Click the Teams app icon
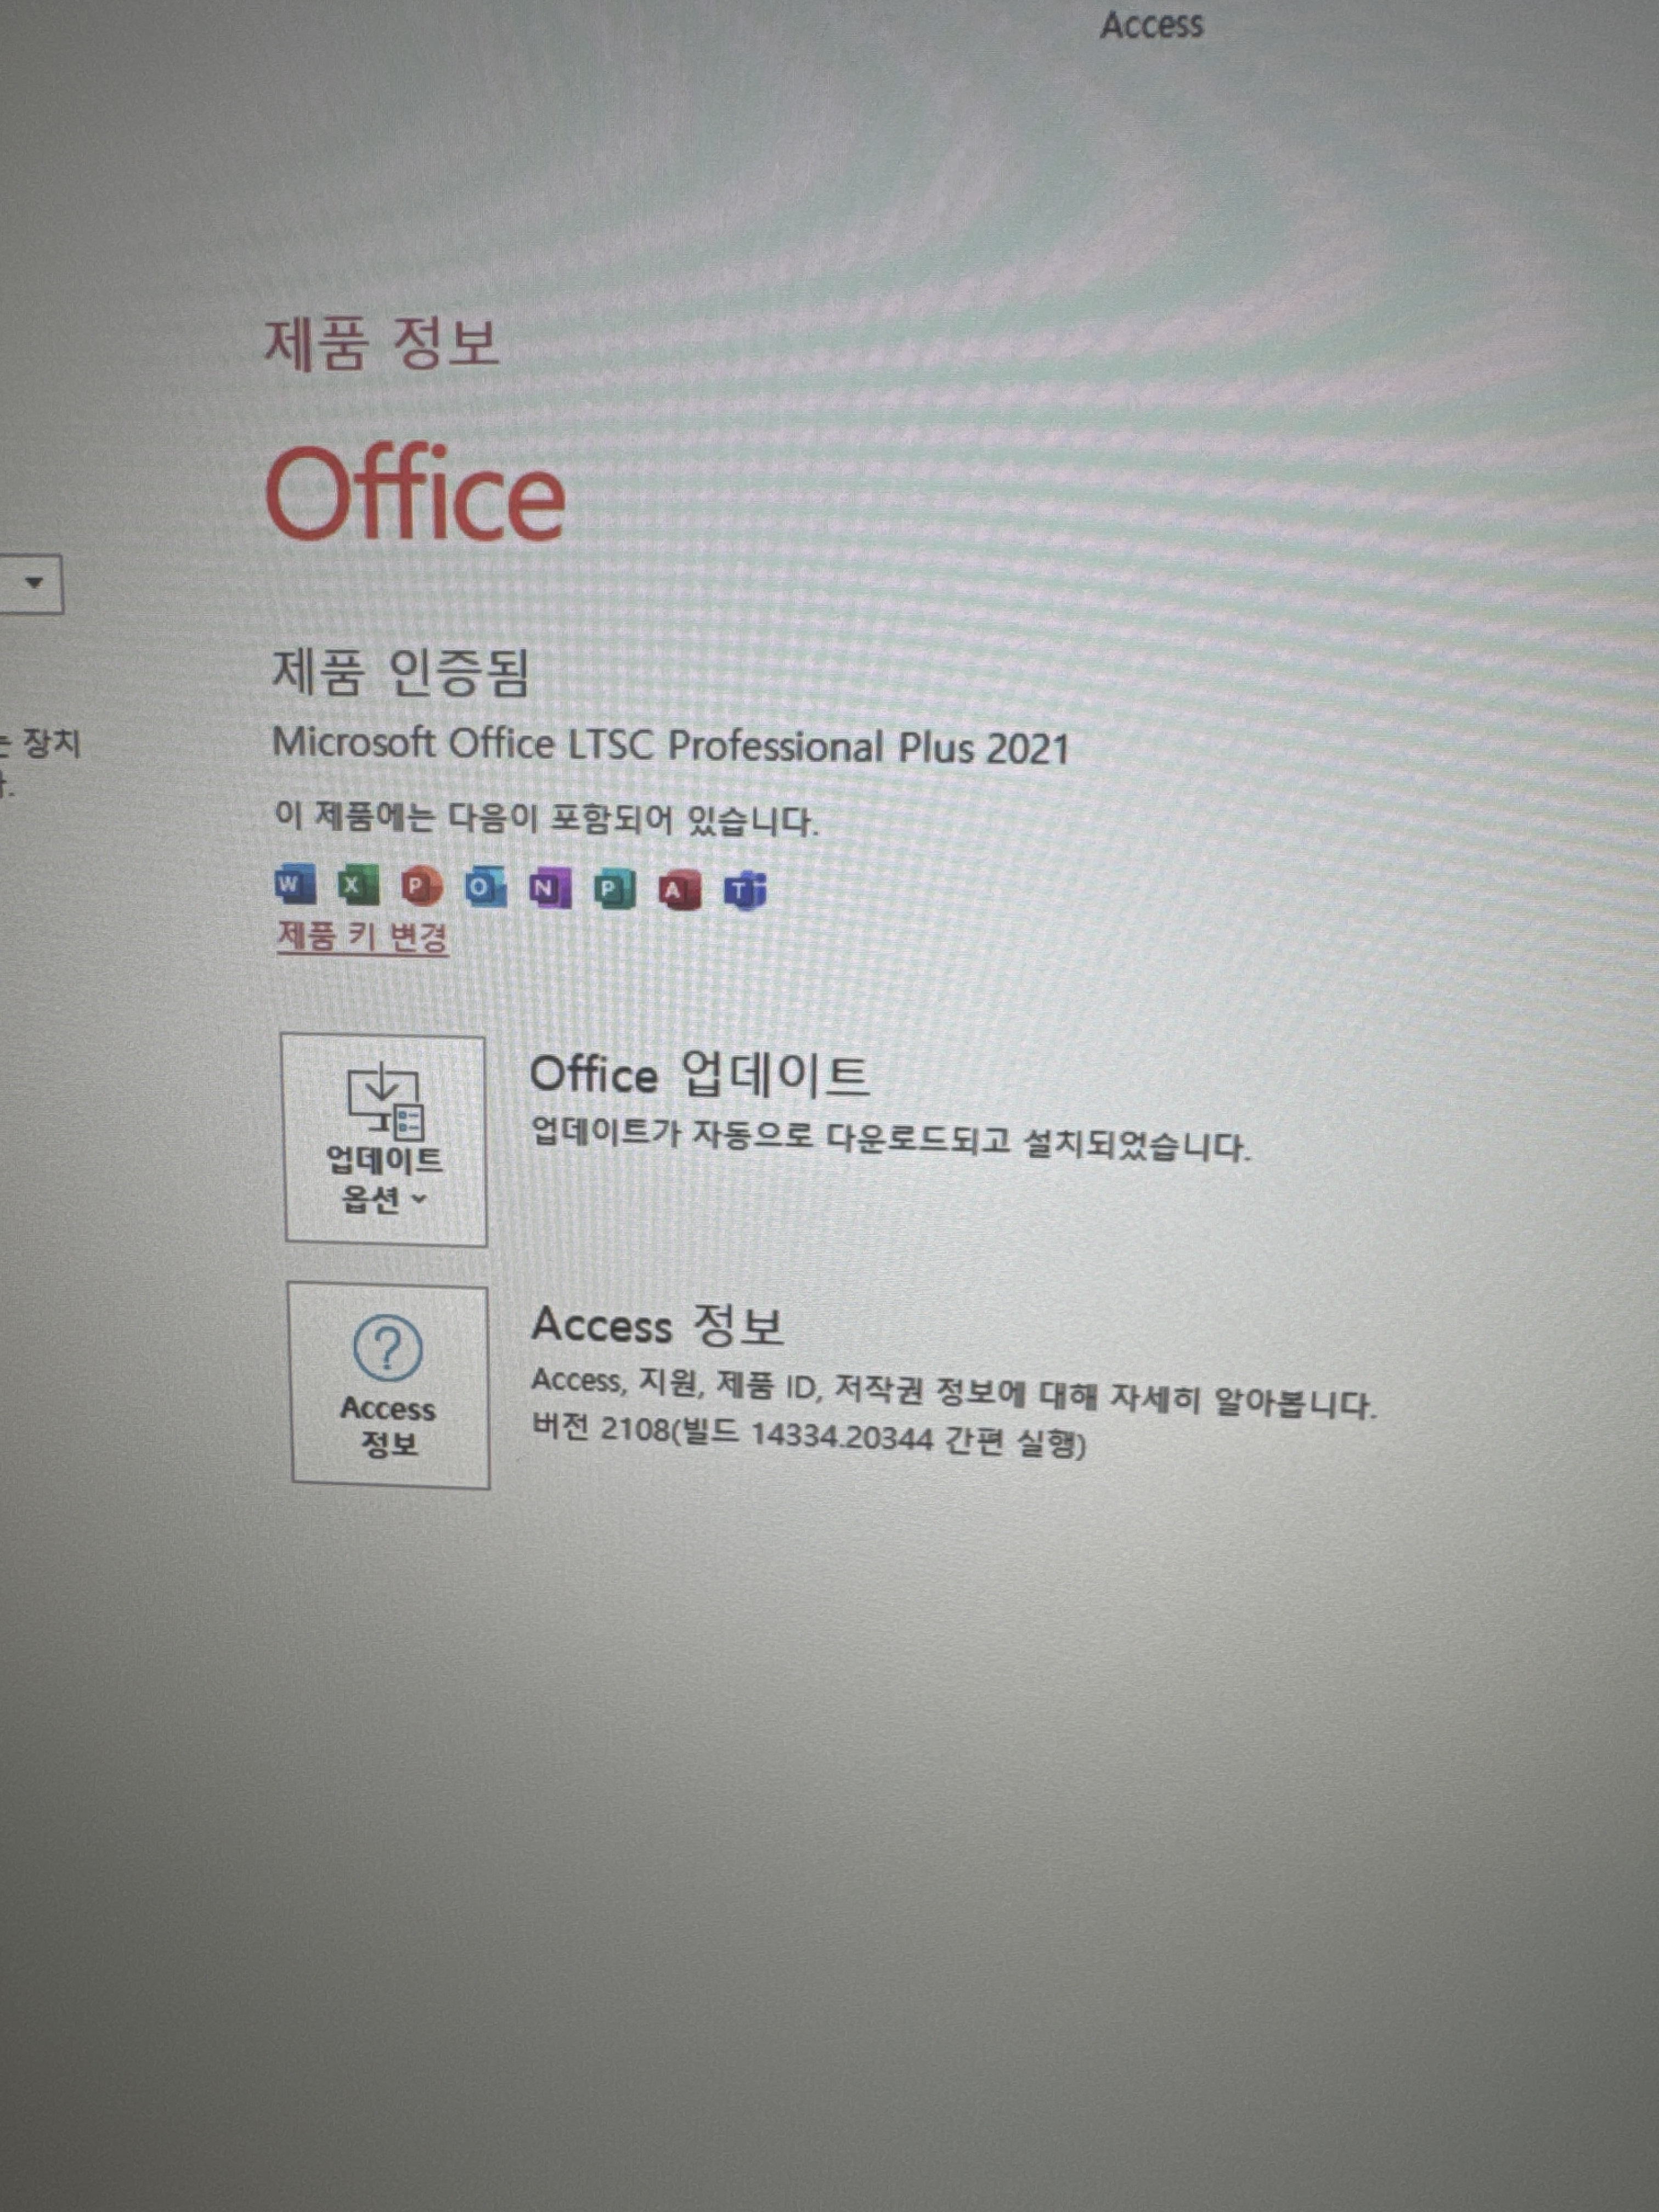Image resolution: width=1659 pixels, height=2212 pixels. pyautogui.click(x=745, y=890)
